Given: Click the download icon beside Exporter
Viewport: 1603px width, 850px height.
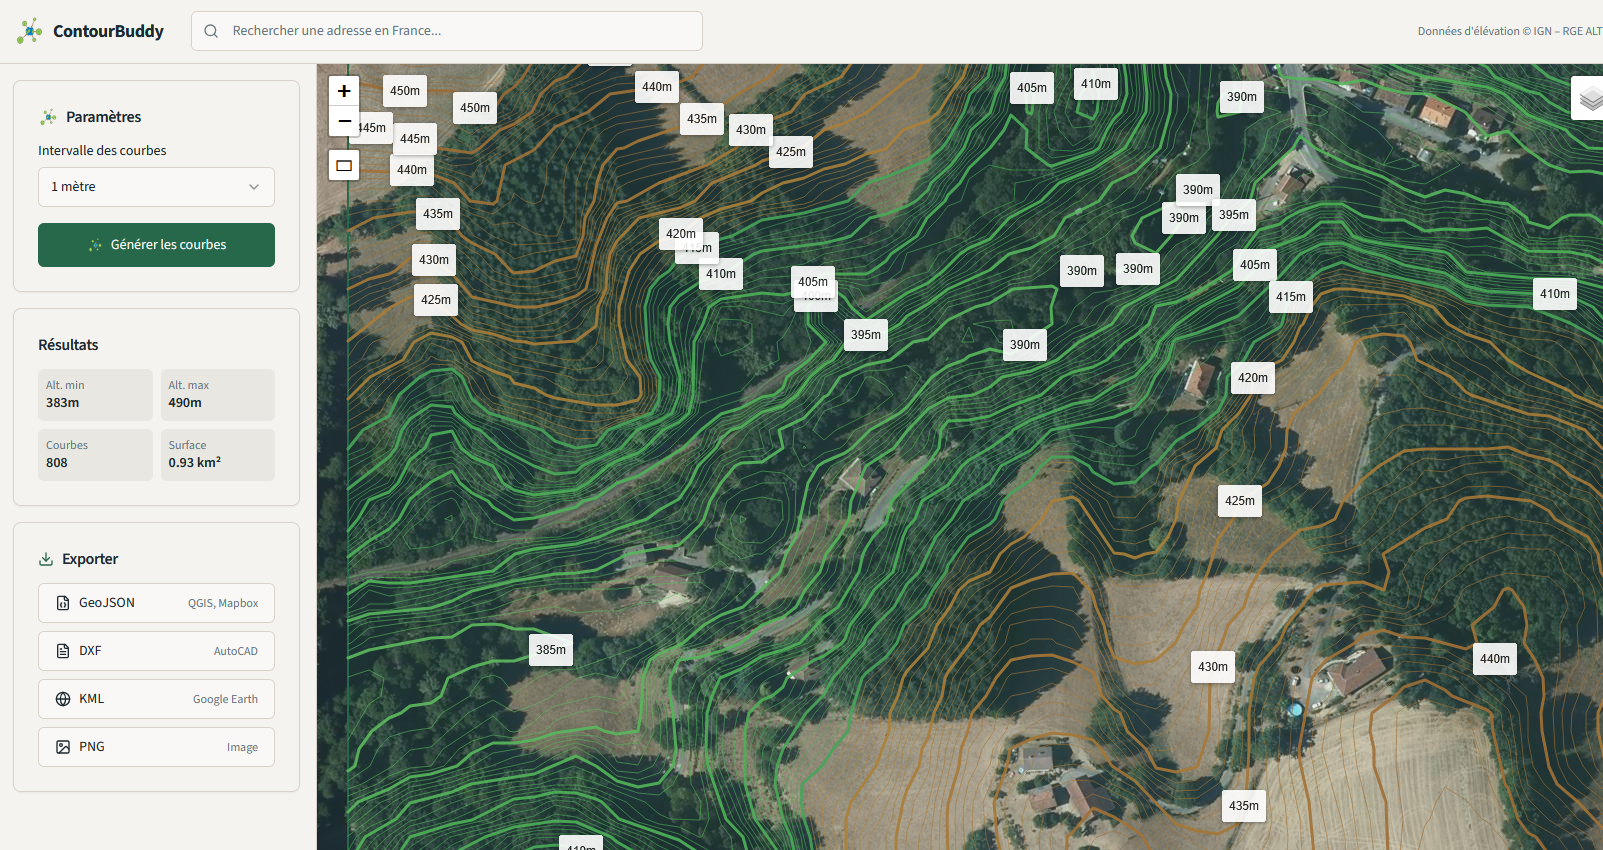Looking at the screenshot, I should 46,559.
